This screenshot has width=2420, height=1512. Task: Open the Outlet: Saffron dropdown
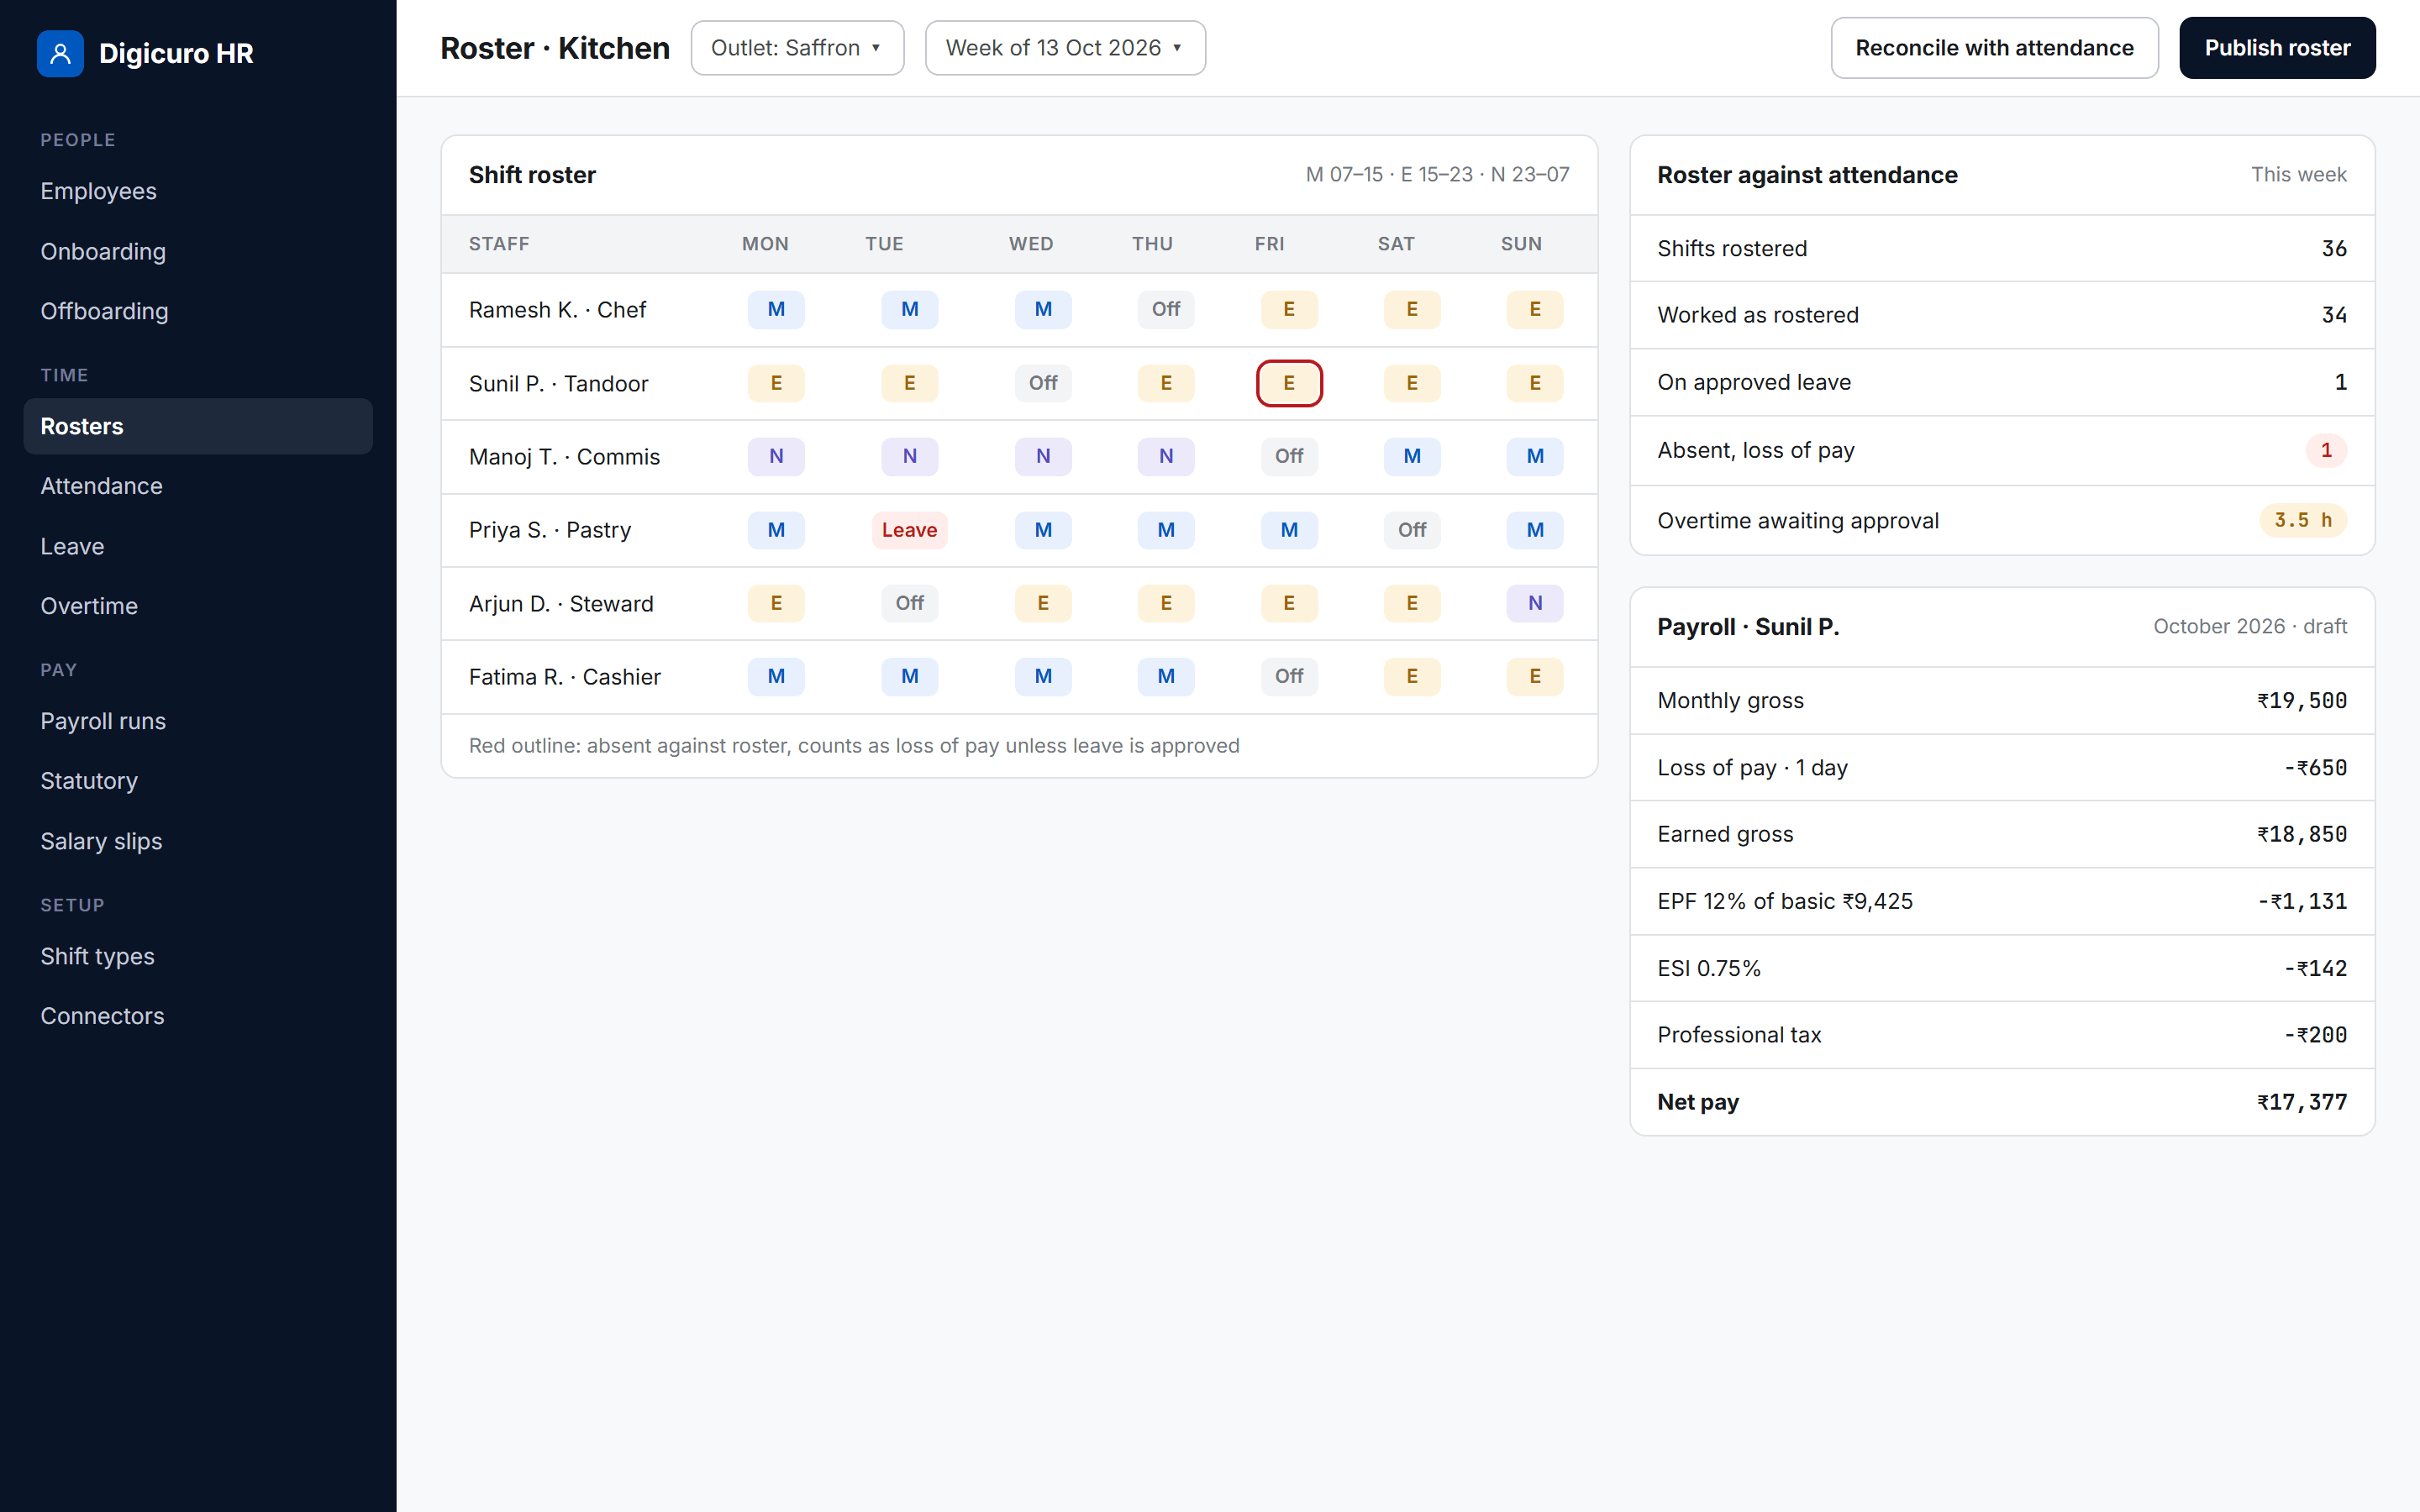coord(797,48)
